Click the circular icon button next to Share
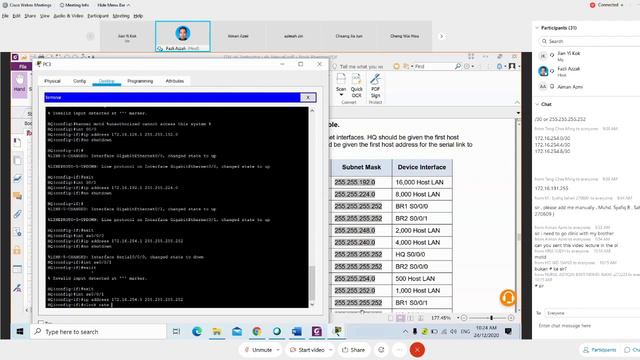The height and width of the screenshot is (360, 640). tap(381, 350)
